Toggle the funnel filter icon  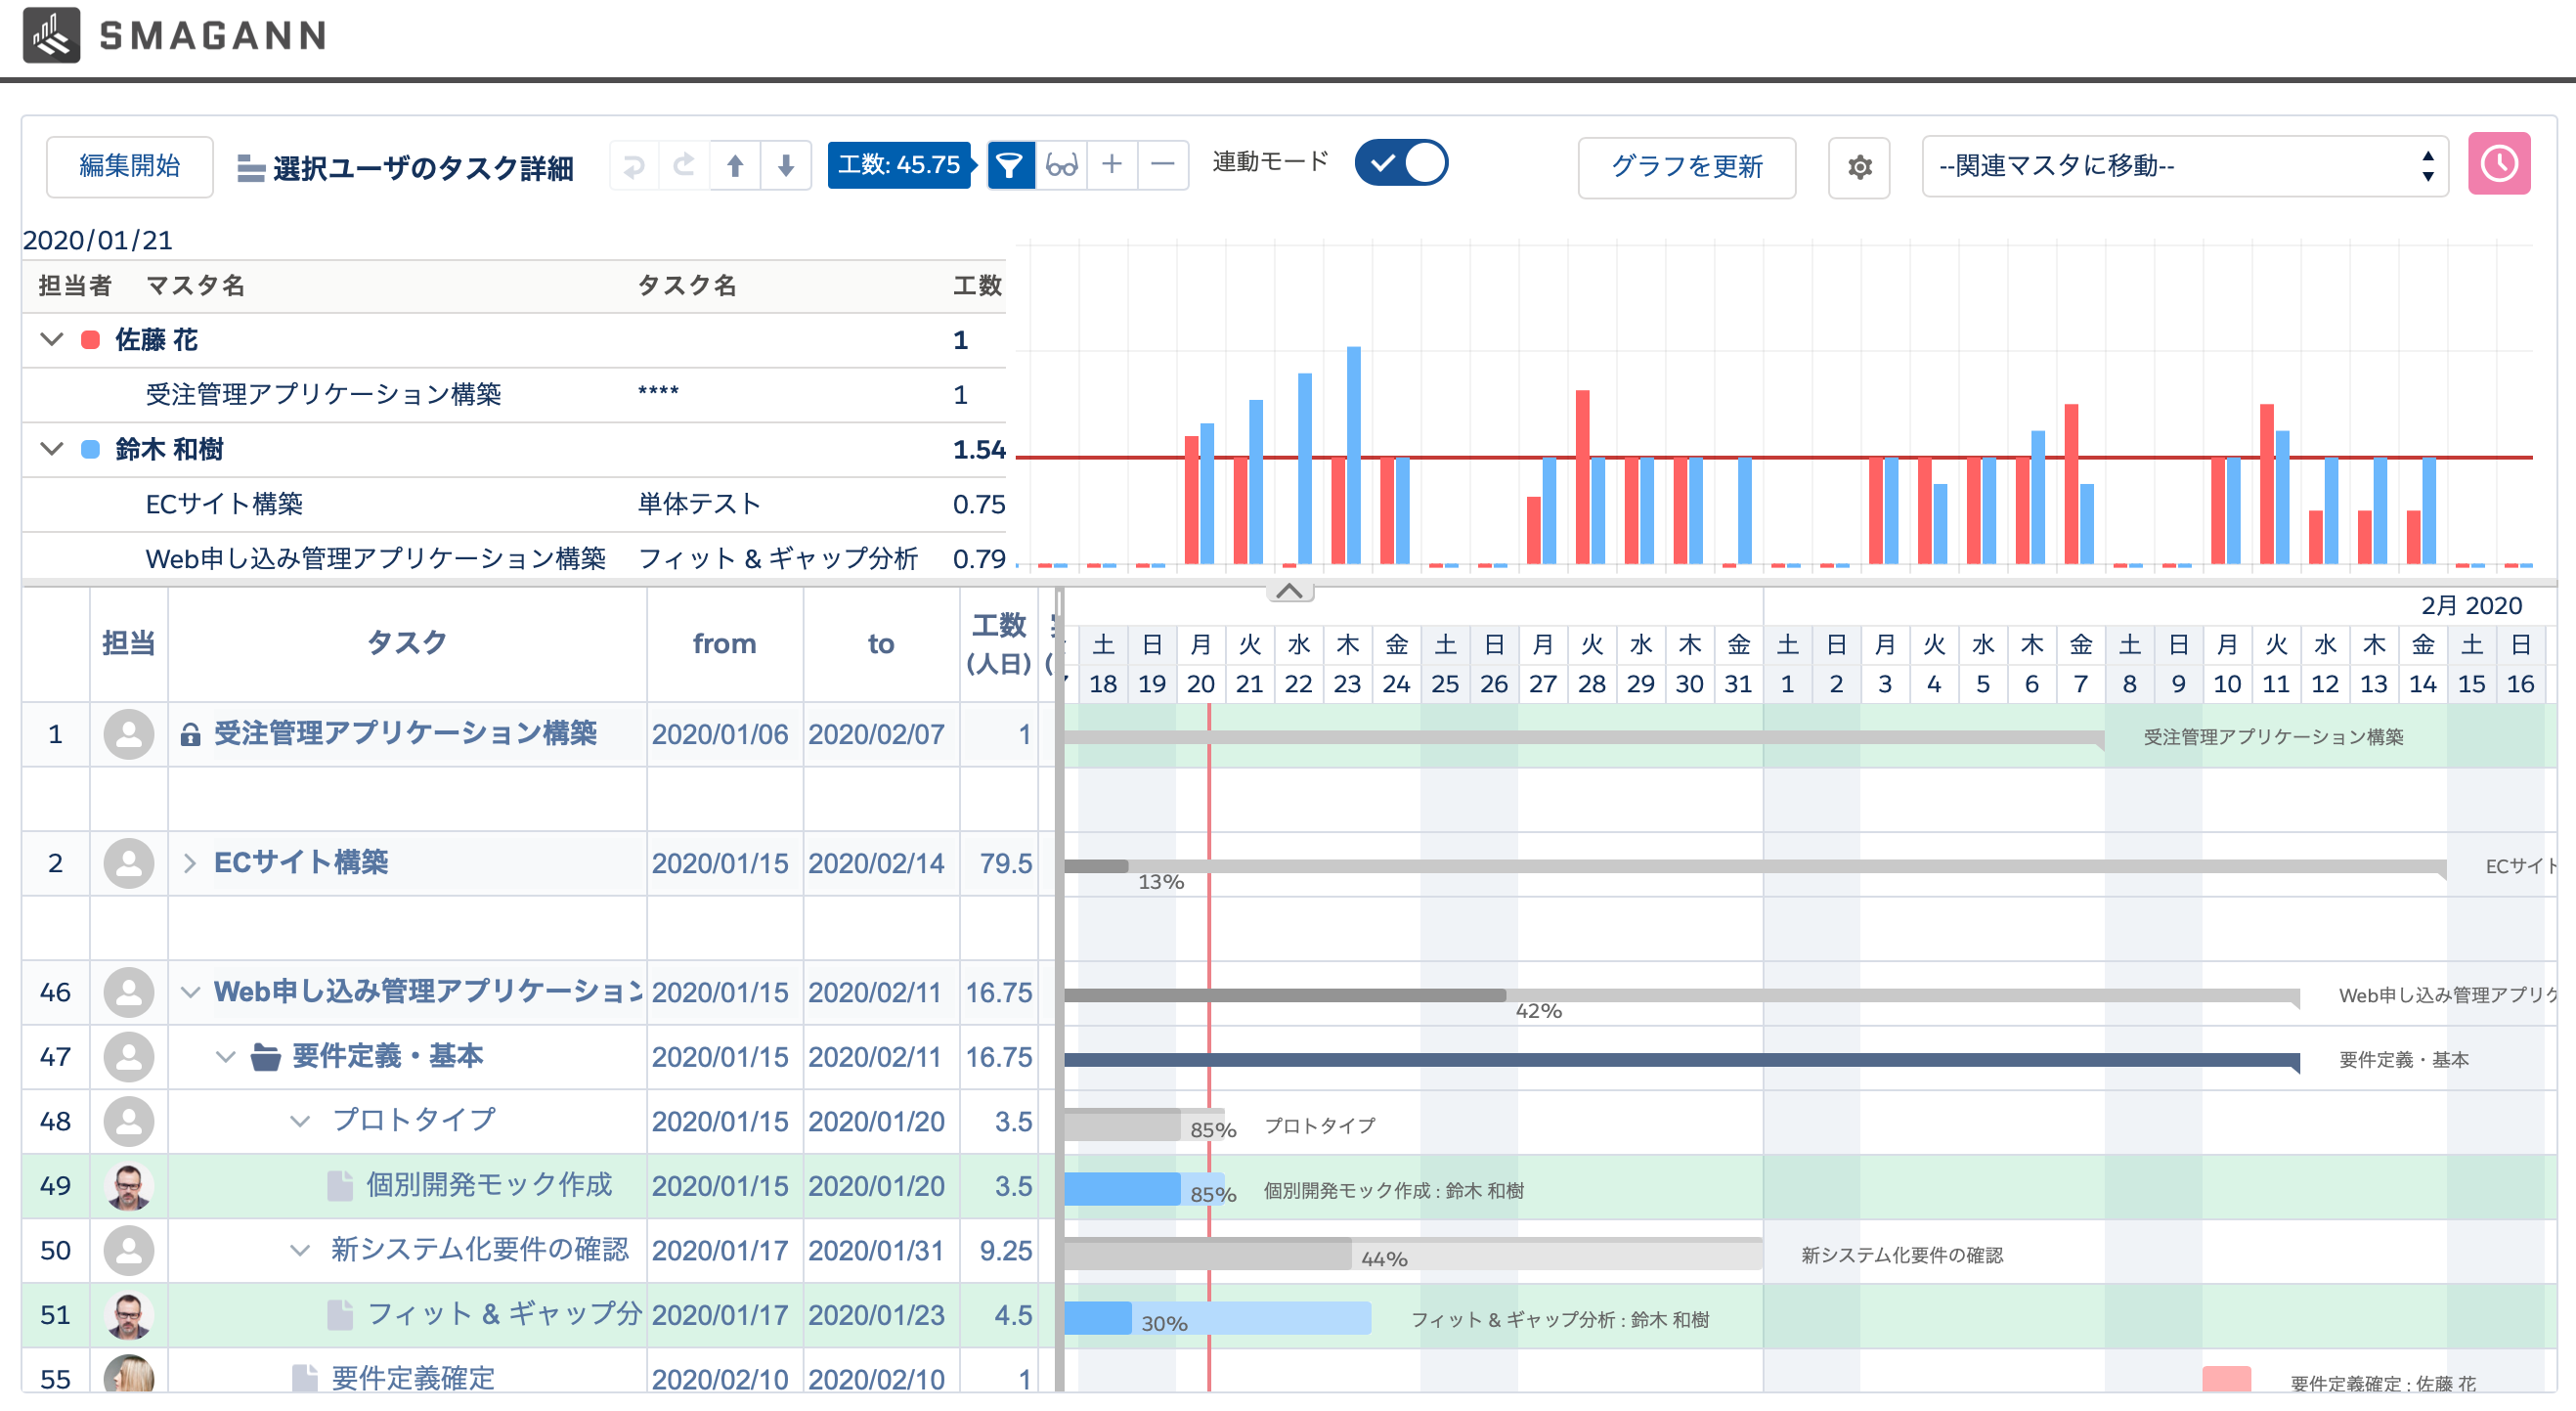(1010, 165)
